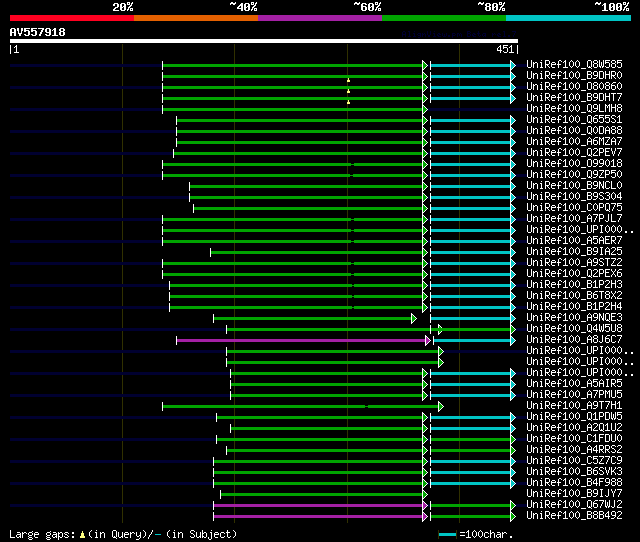Click the purple alignment bar in B8B492 row

pos(320,517)
